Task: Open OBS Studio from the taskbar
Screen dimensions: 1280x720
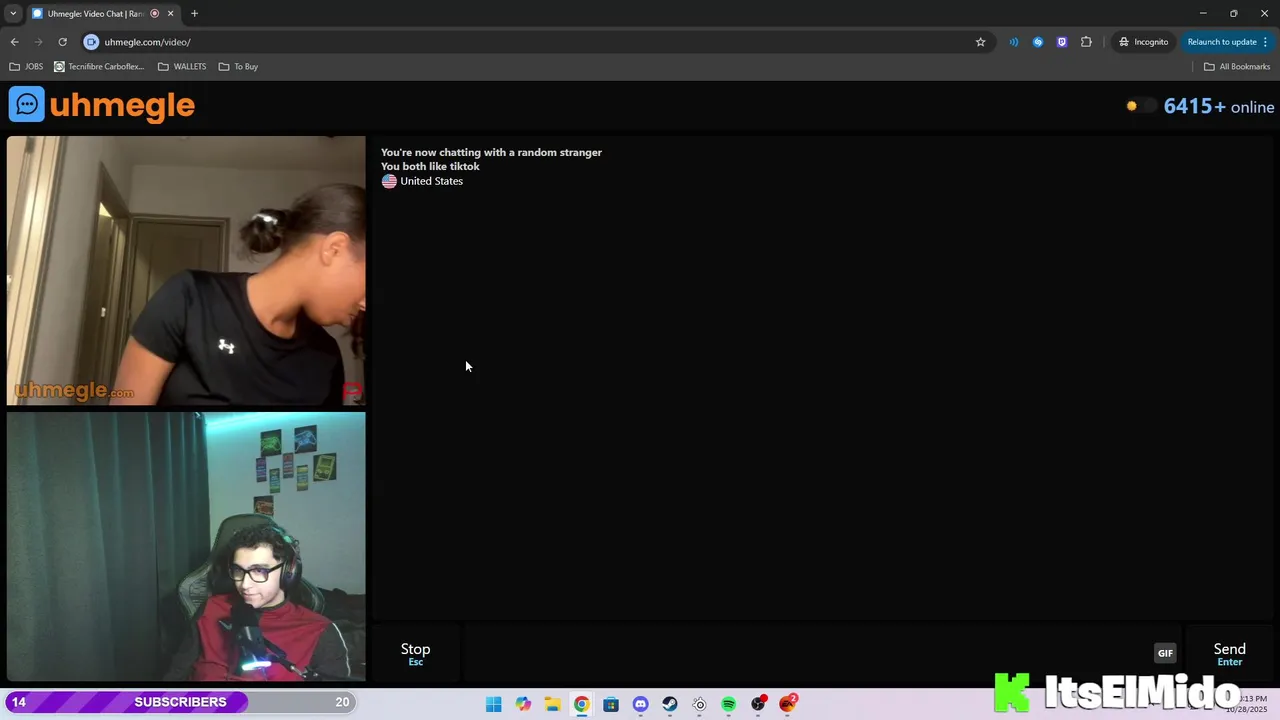Action: pyautogui.click(x=759, y=704)
